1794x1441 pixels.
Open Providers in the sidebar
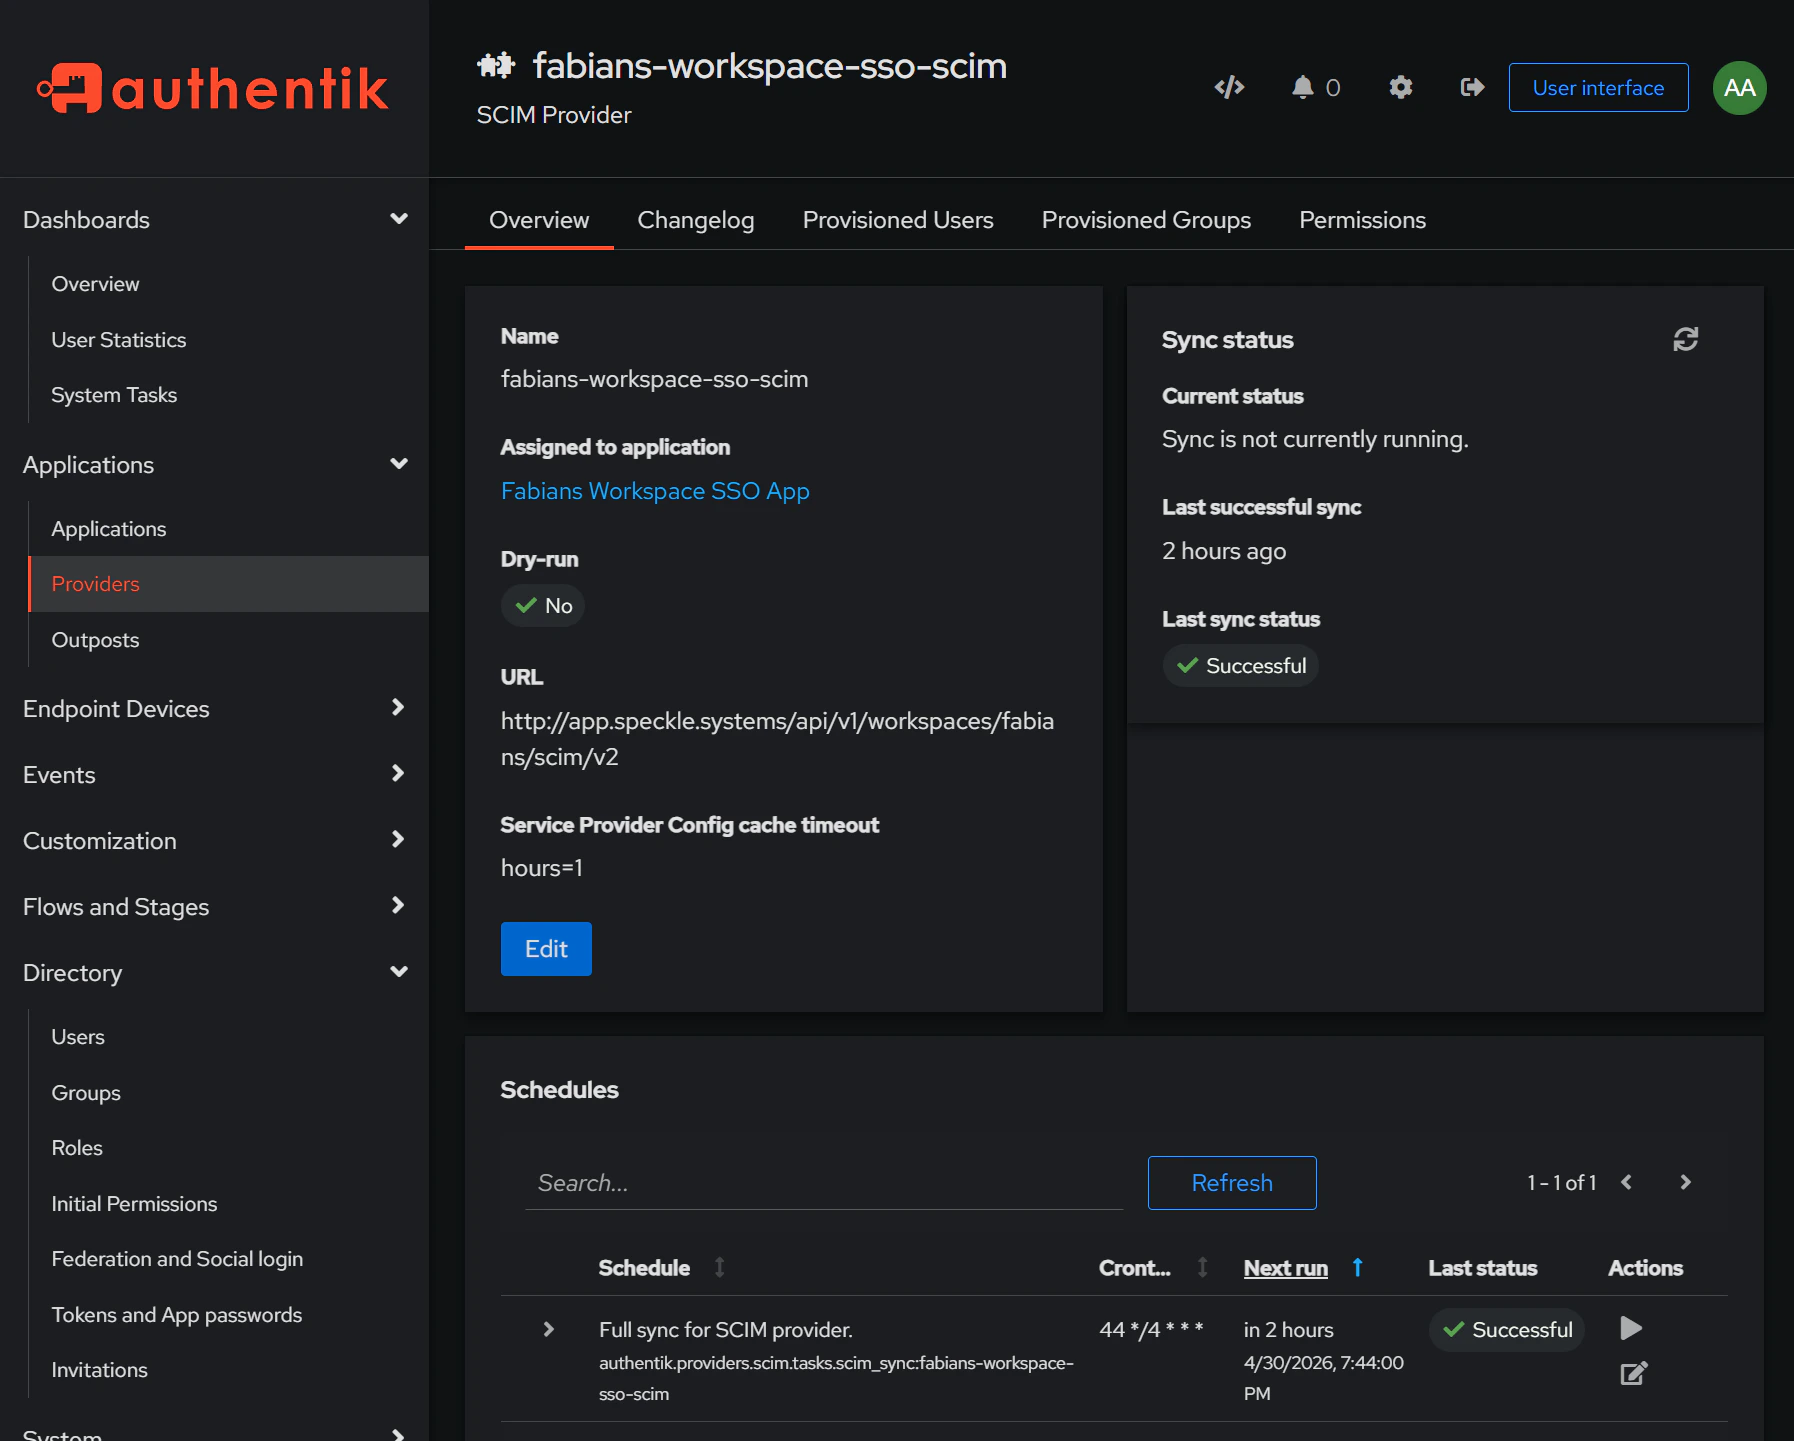(x=229, y=584)
